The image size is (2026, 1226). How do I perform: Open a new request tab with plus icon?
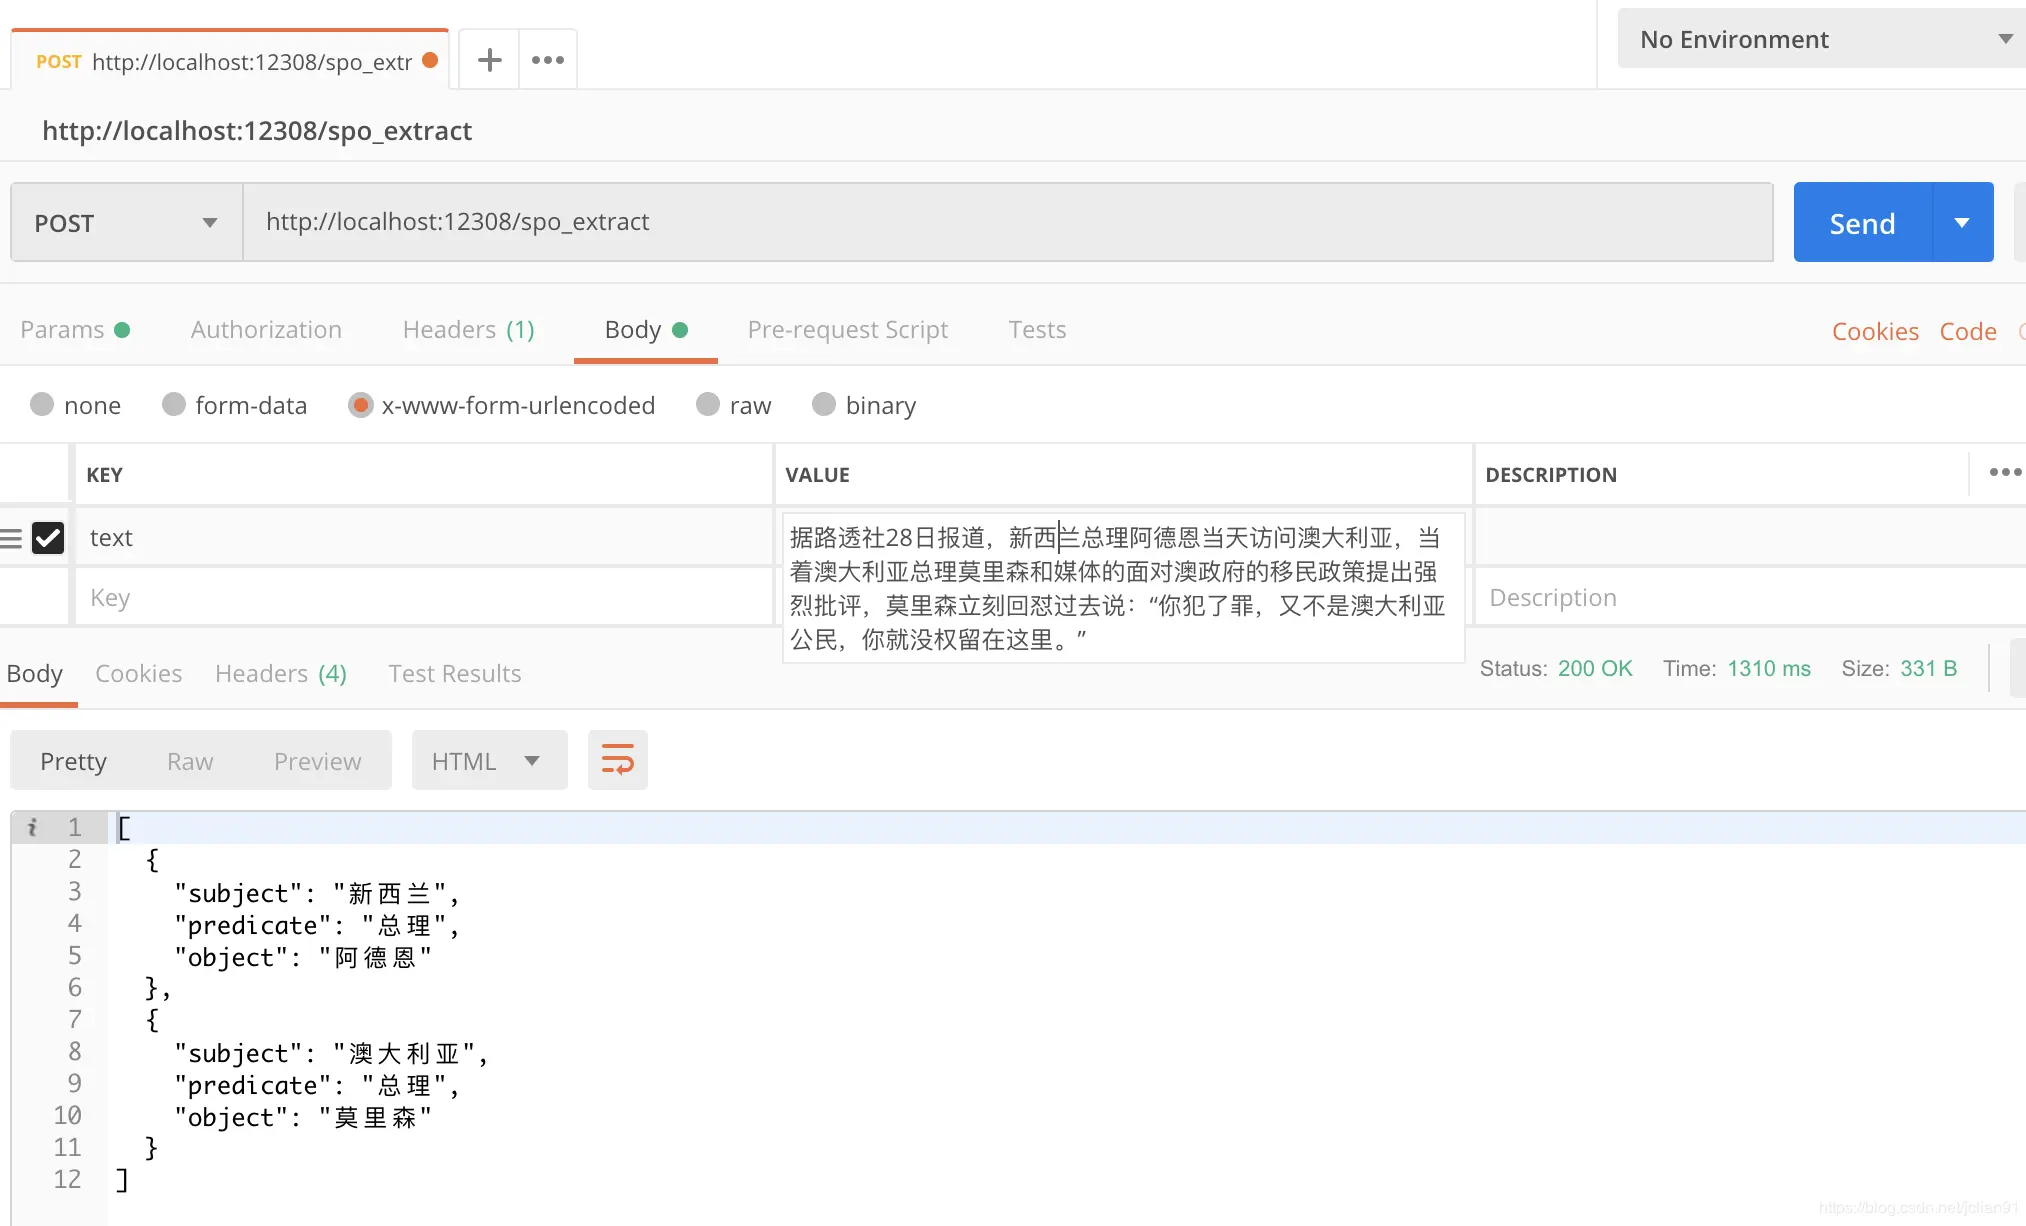(489, 60)
